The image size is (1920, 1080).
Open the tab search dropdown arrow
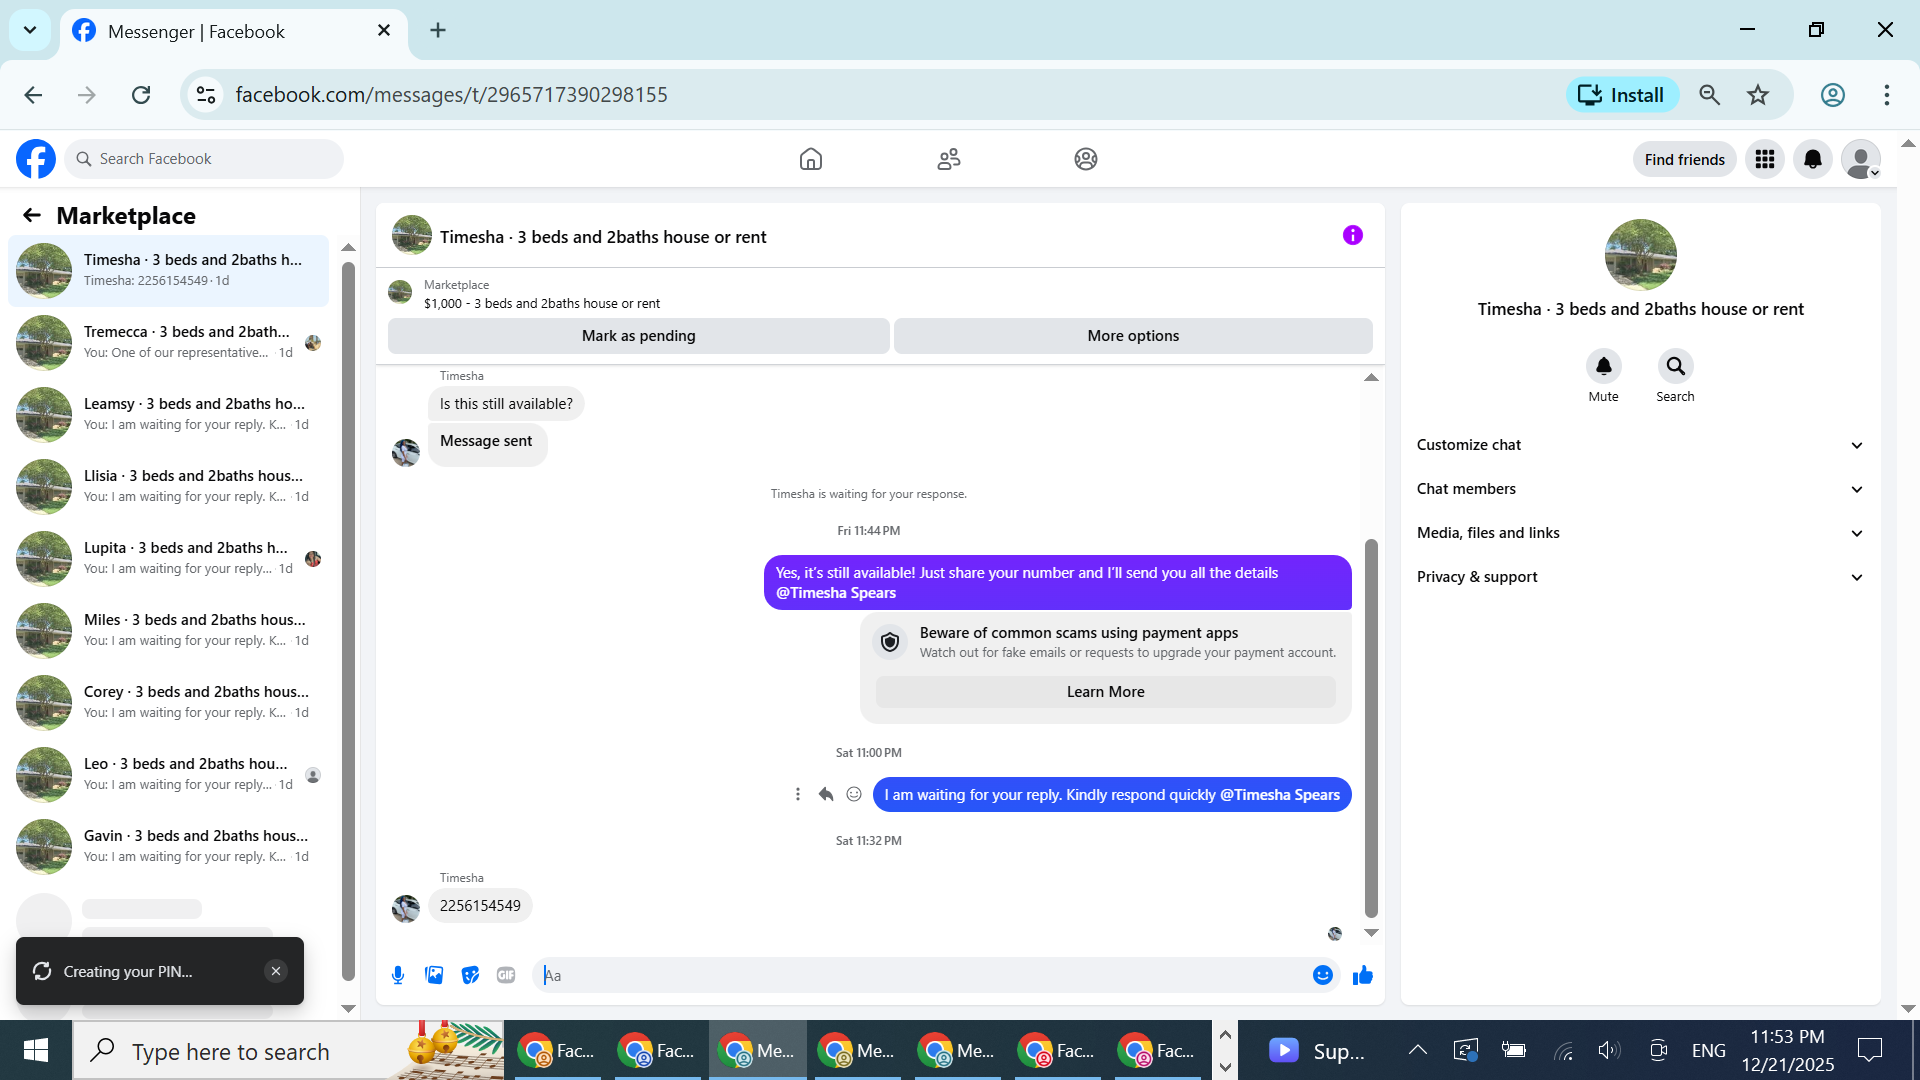pos(30,30)
